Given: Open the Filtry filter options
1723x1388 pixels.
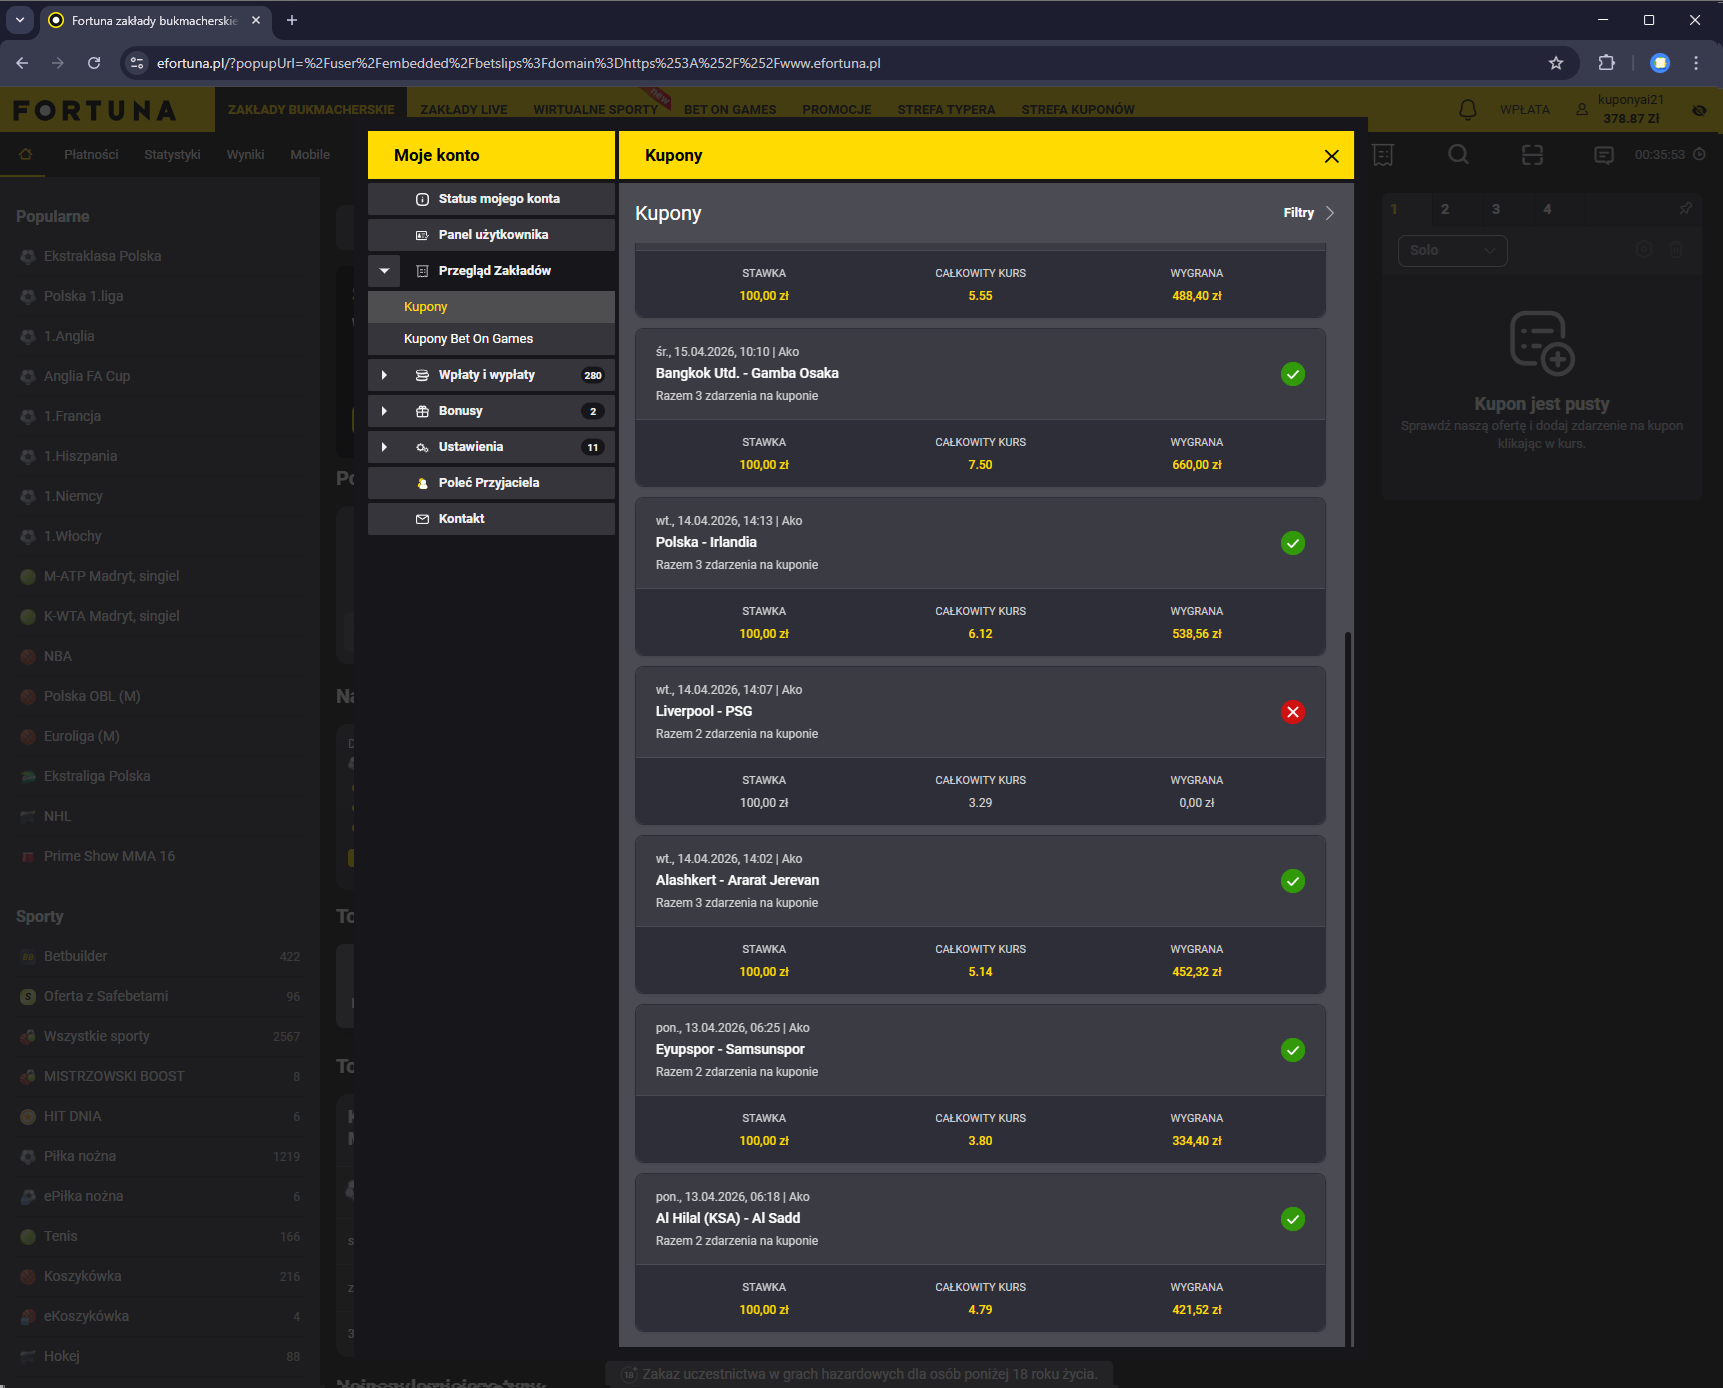Looking at the screenshot, I should coord(1309,213).
